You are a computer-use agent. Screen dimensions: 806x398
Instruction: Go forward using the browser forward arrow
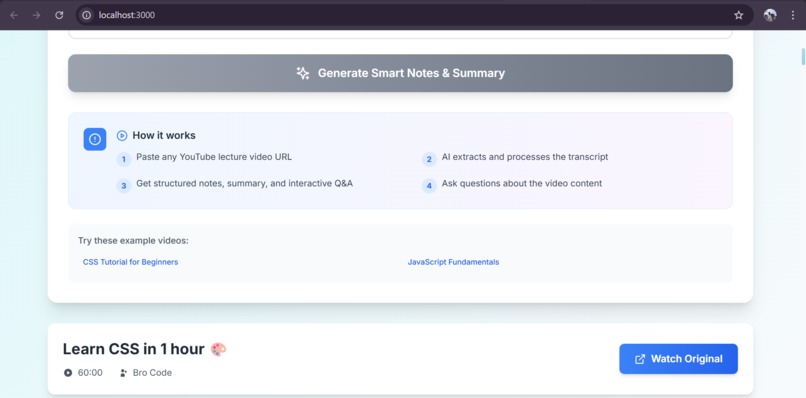(36, 15)
